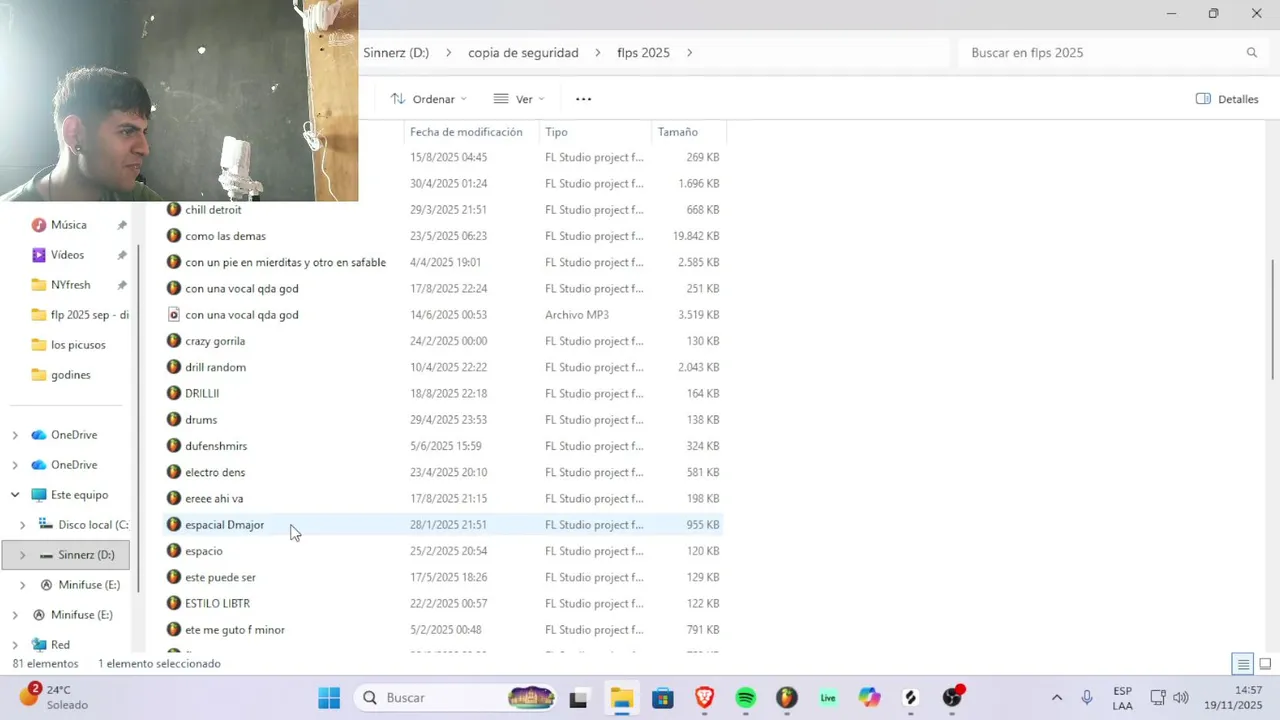Switch to details list view icon
This screenshot has width=1280, height=720.
[1243, 664]
